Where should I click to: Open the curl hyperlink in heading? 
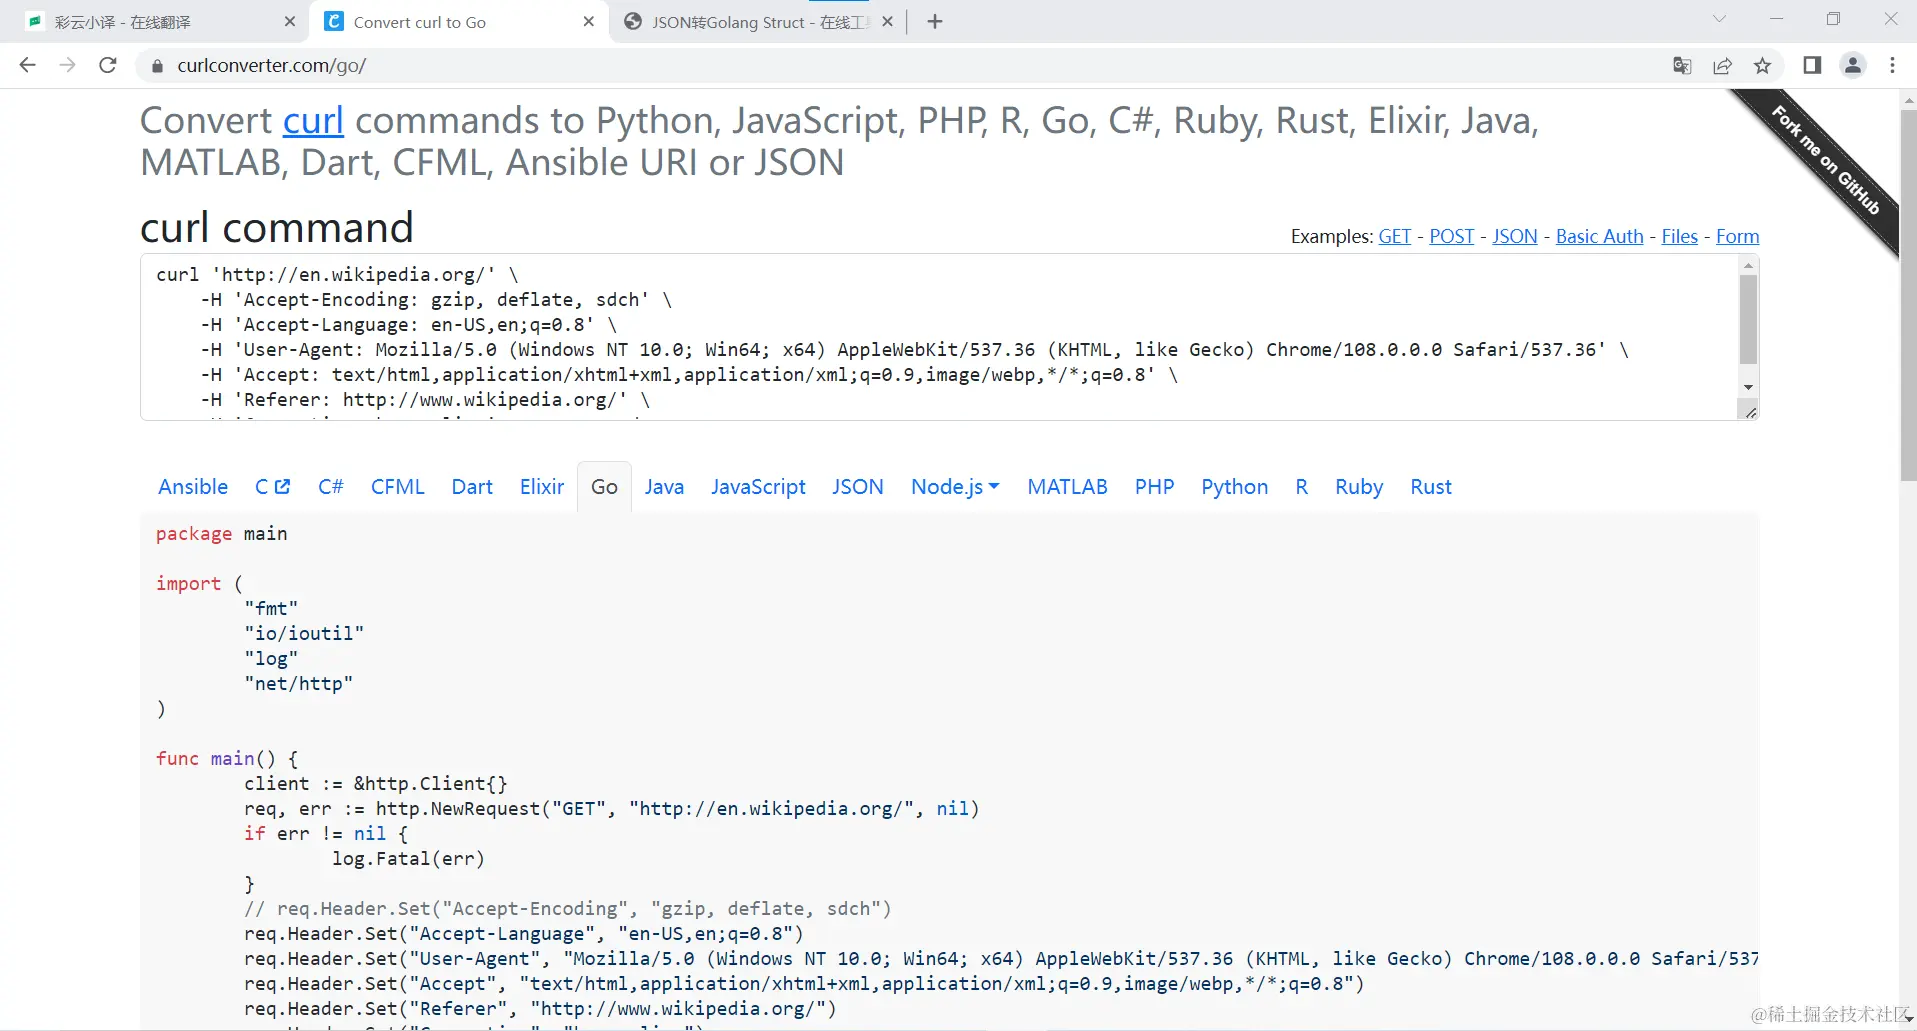point(313,121)
